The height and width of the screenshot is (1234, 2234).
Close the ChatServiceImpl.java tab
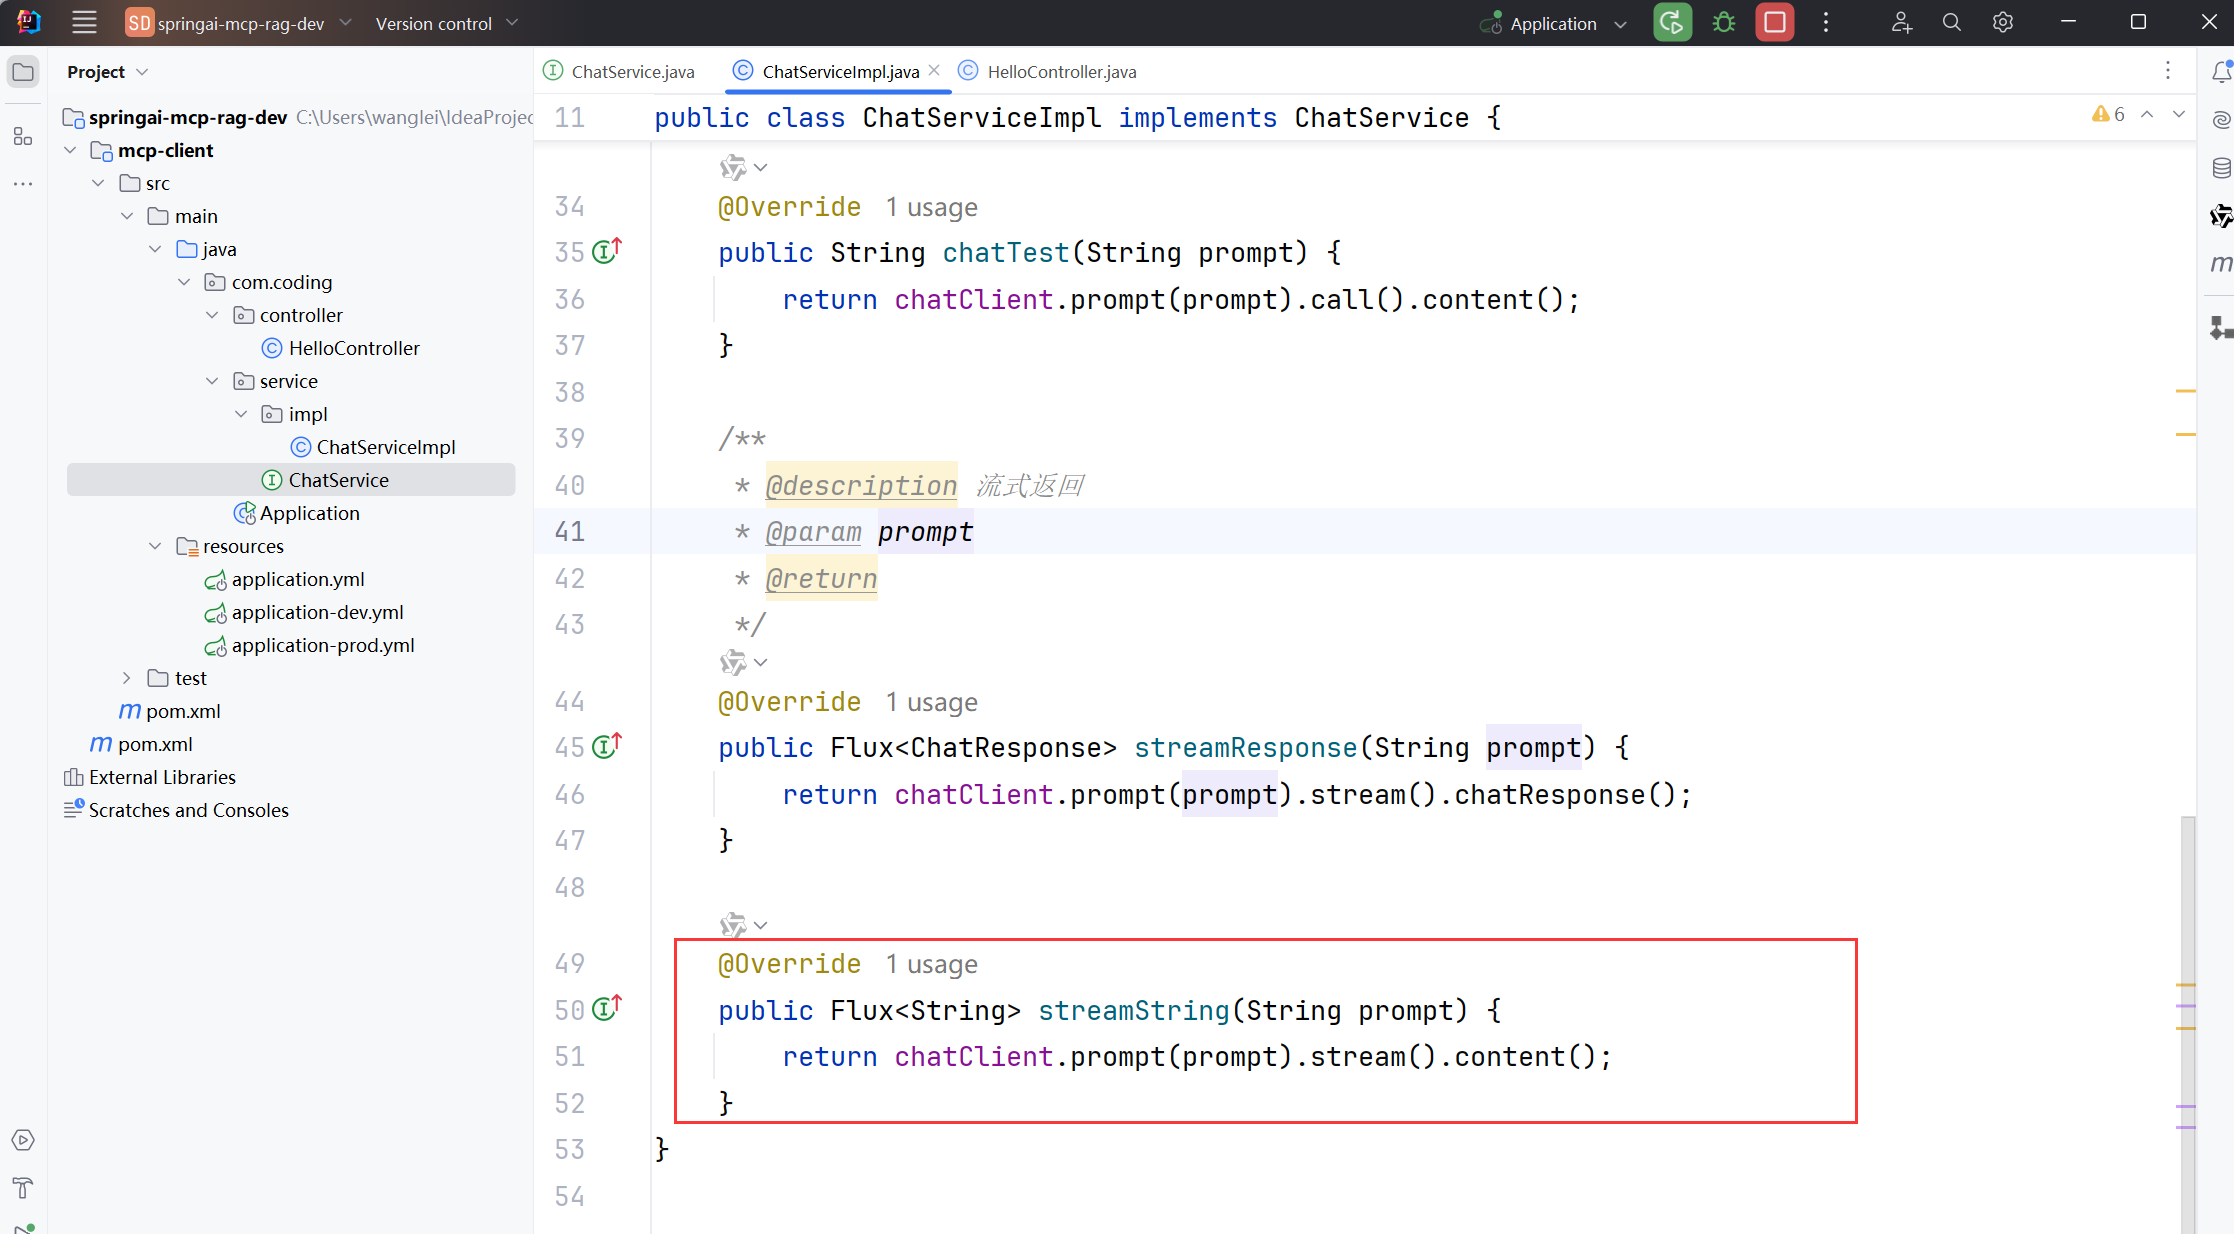pyautogui.click(x=934, y=70)
